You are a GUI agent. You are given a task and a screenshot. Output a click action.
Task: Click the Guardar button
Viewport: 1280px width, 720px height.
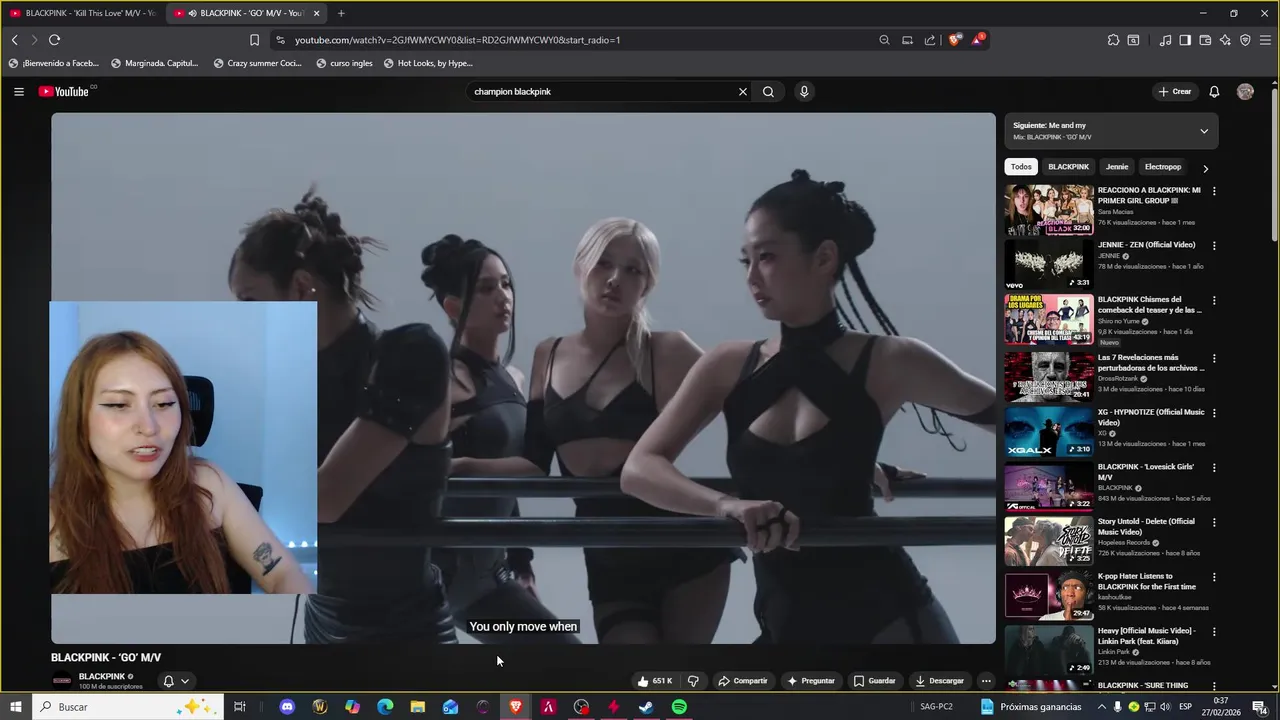point(875,681)
